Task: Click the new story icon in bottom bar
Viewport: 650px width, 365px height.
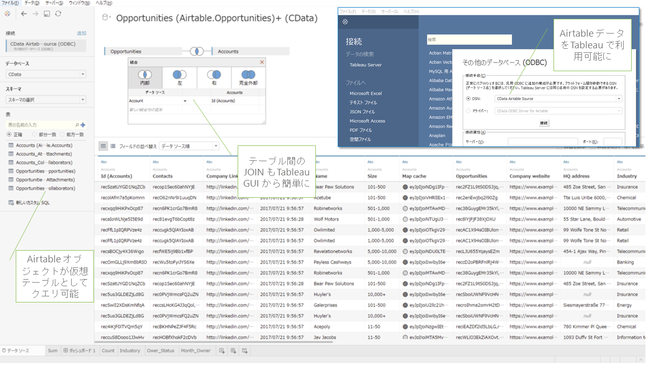Action: tap(245, 351)
